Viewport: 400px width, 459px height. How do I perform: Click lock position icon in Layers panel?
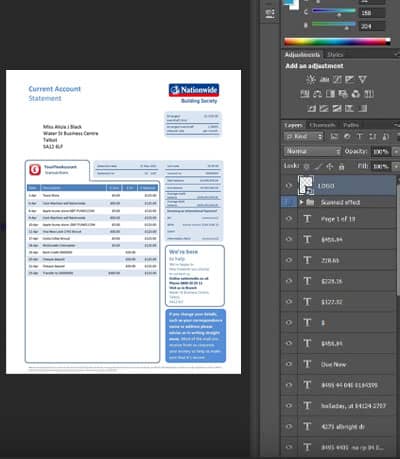(x=330, y=166)
